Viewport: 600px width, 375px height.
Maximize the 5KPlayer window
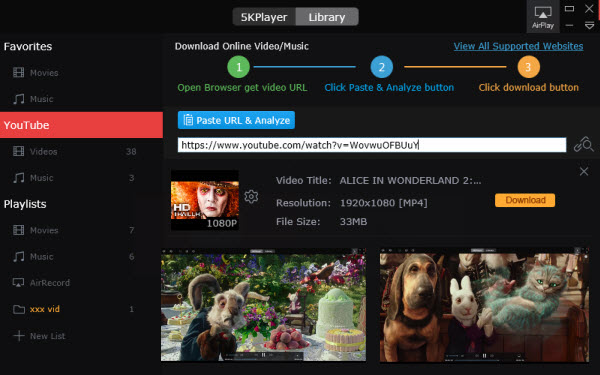tap(569, 8)
